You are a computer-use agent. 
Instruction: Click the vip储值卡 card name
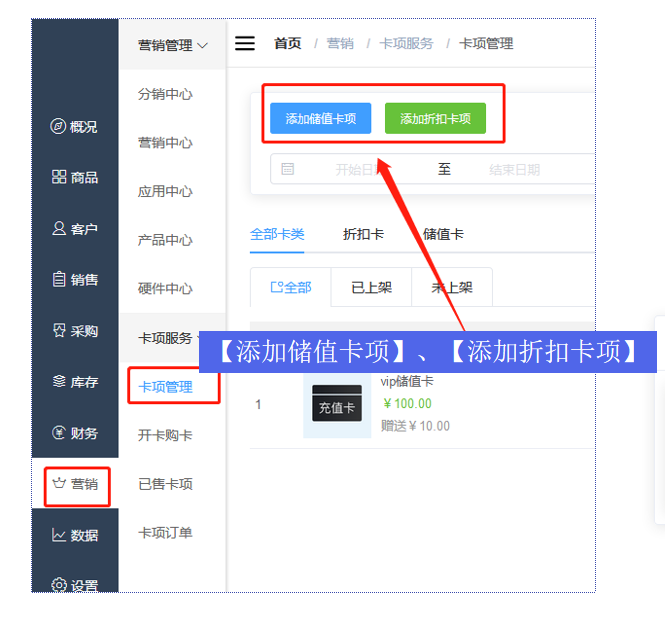click(407, 381)
